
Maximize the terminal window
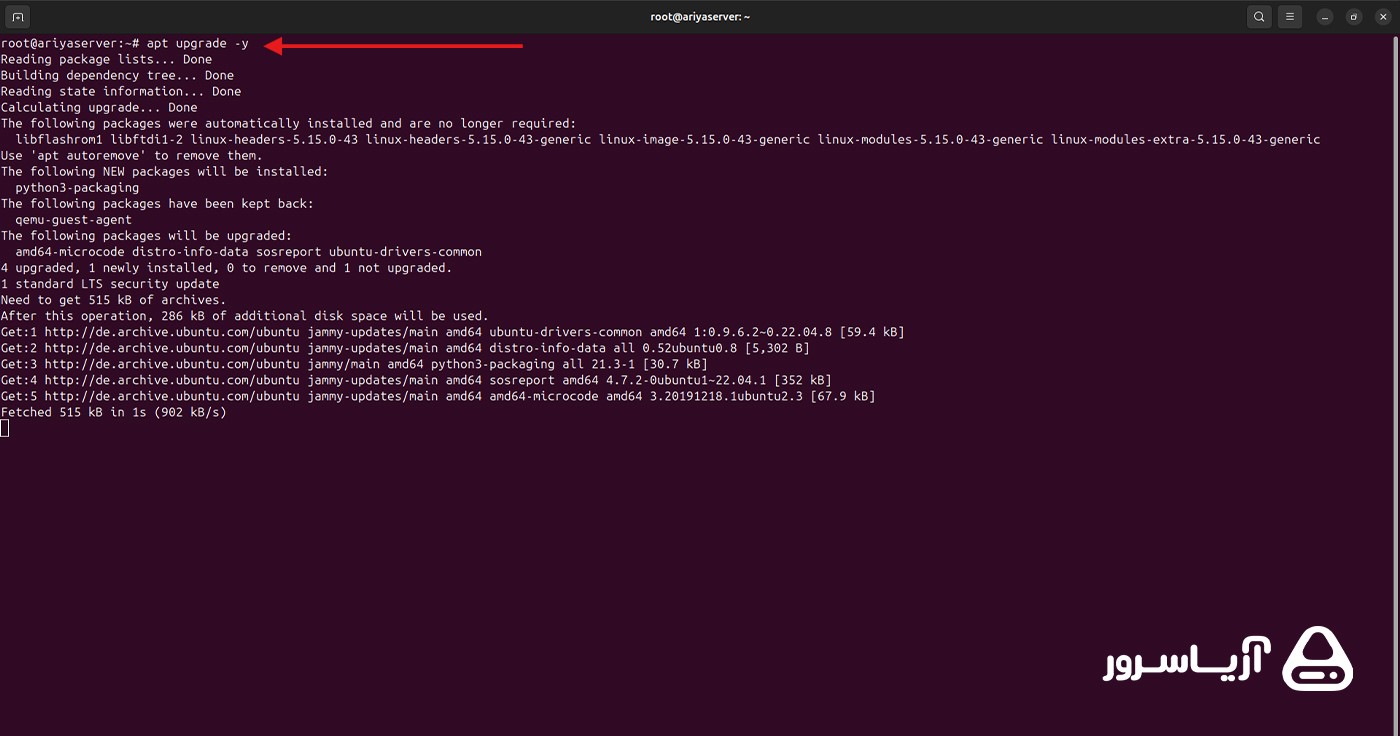click(x=1353, y=17)
